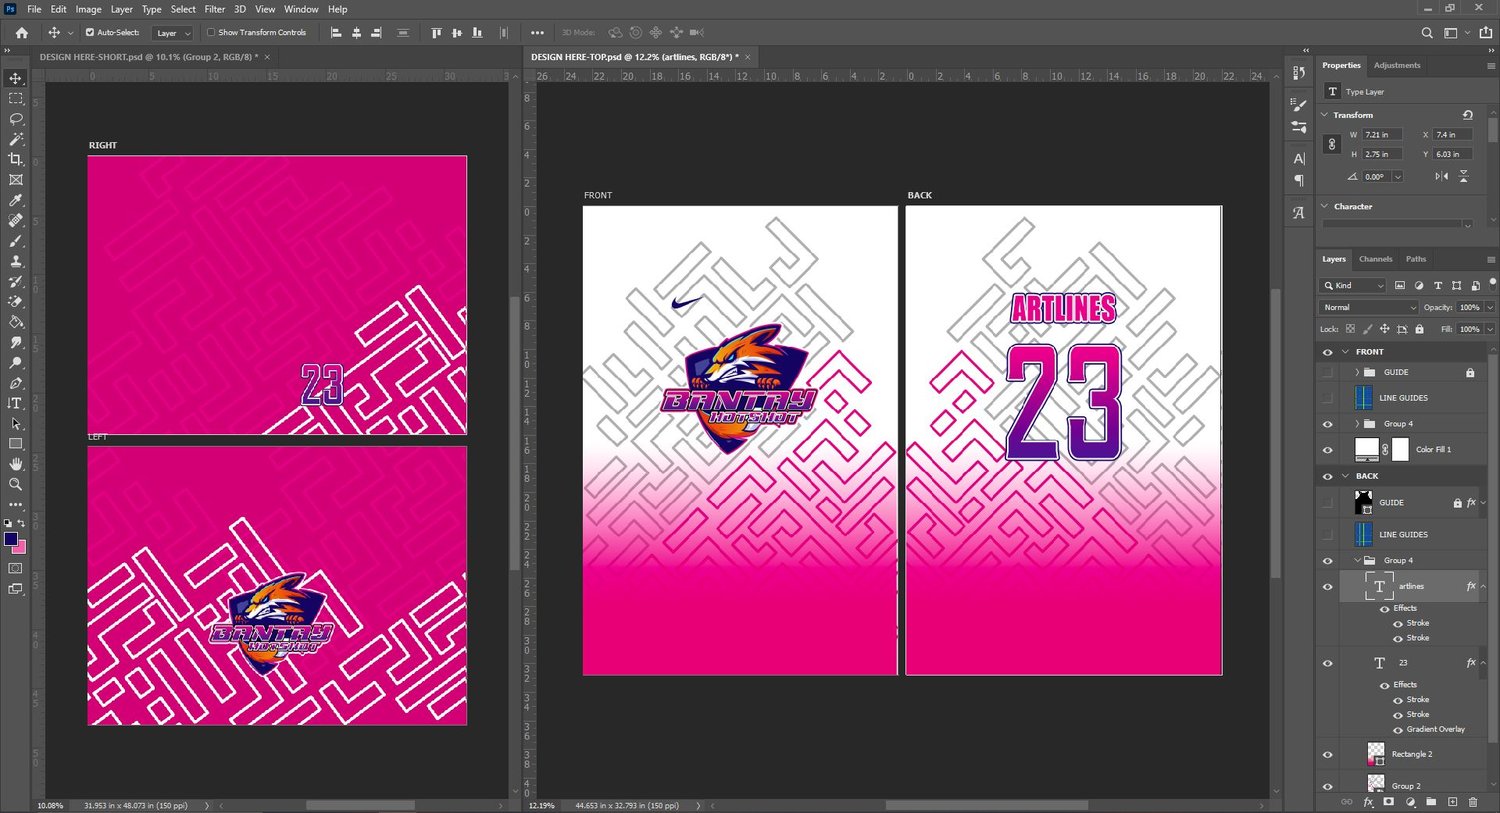
Task: Select the Frame tool
Action: 15,180
